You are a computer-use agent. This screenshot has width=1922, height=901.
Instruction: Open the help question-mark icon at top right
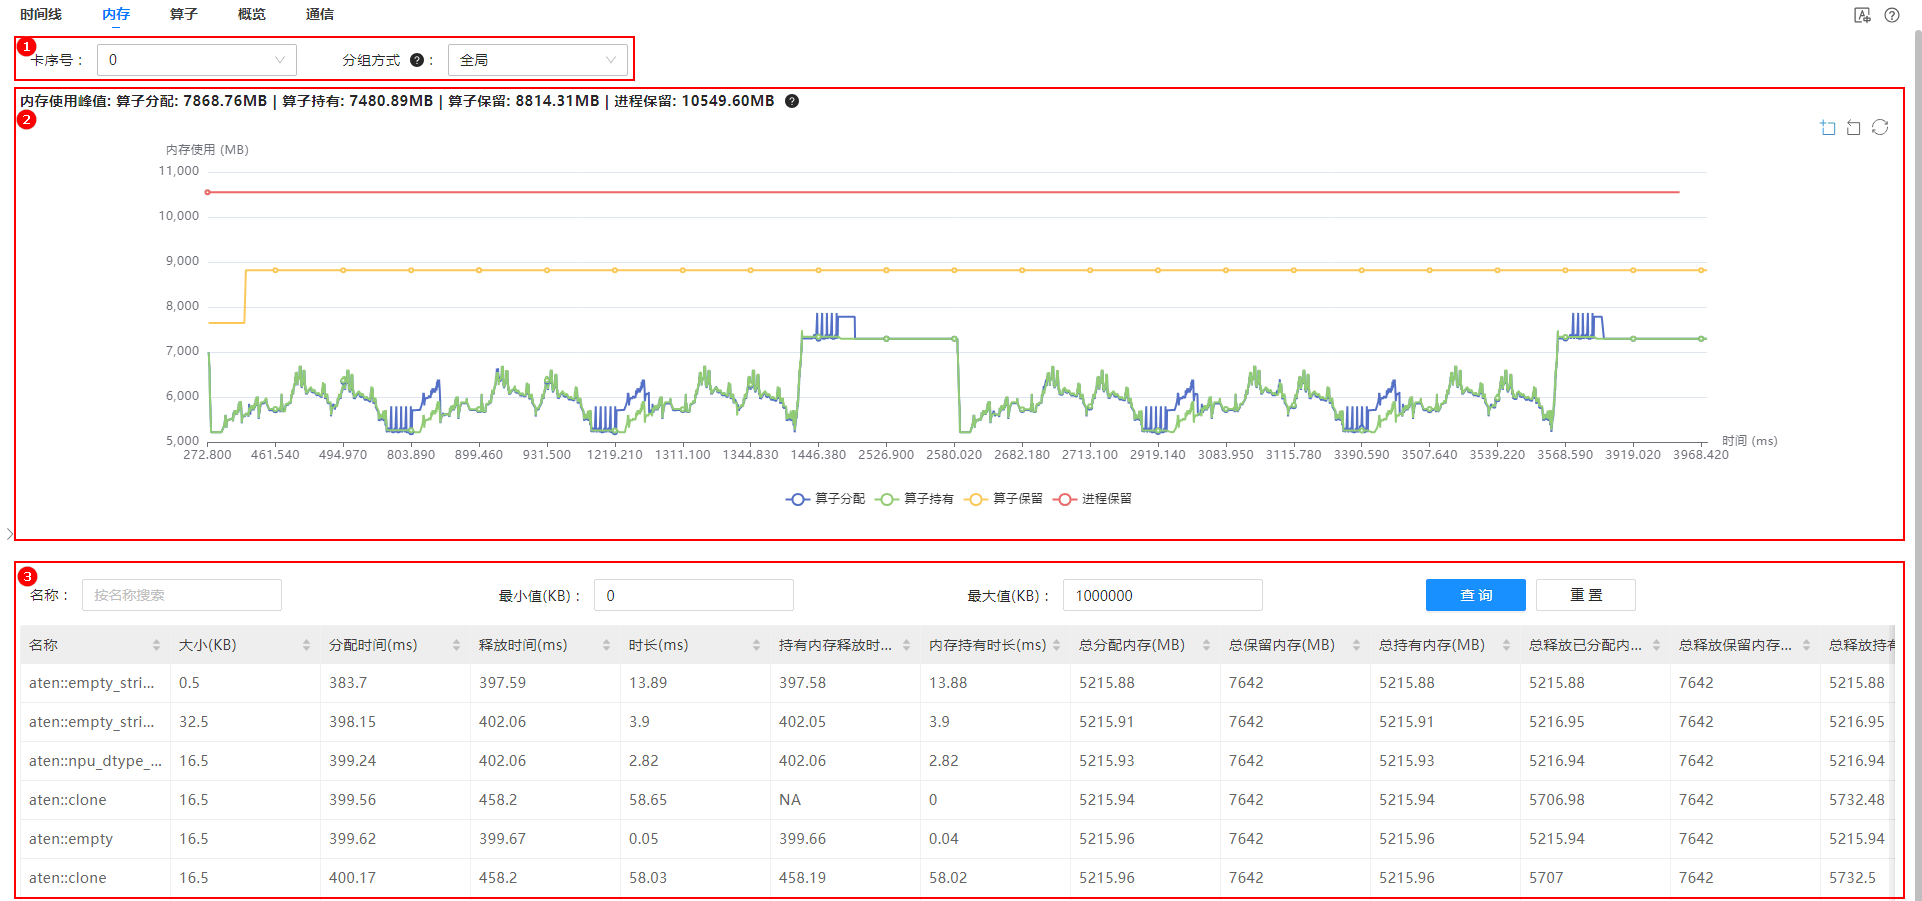tap(1892, 15)
